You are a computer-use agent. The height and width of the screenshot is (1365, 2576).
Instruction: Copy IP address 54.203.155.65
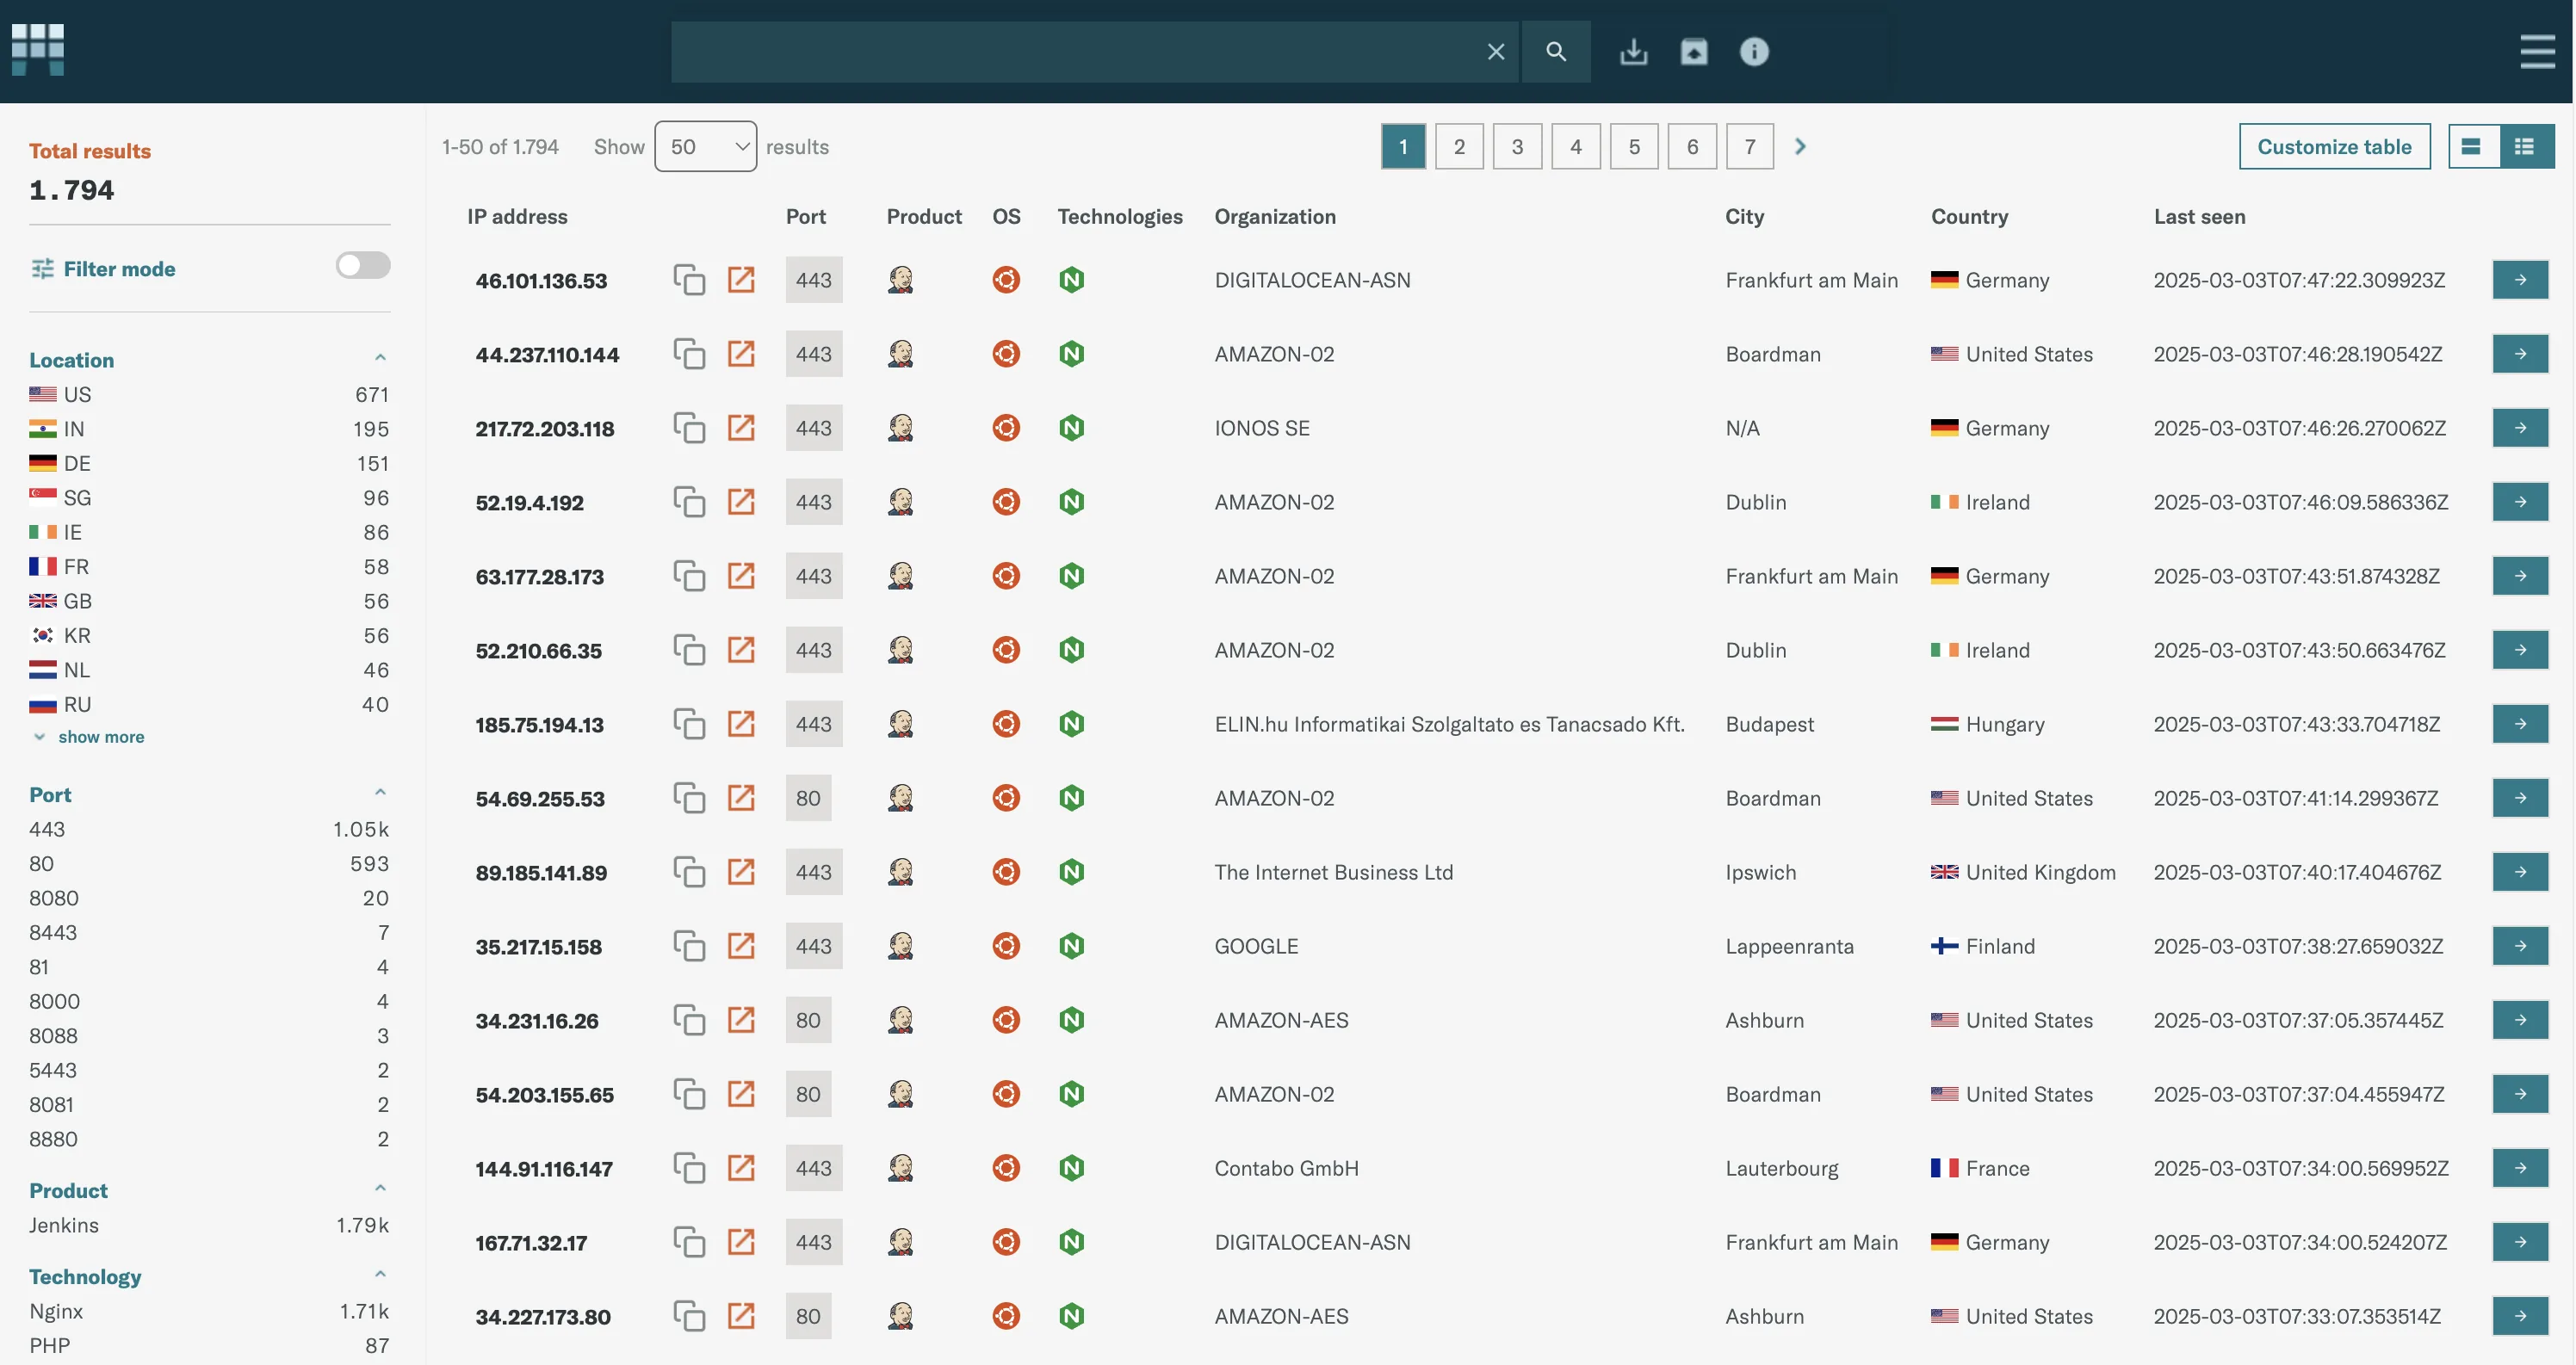pyautogui.click(x=689, y=1094)
